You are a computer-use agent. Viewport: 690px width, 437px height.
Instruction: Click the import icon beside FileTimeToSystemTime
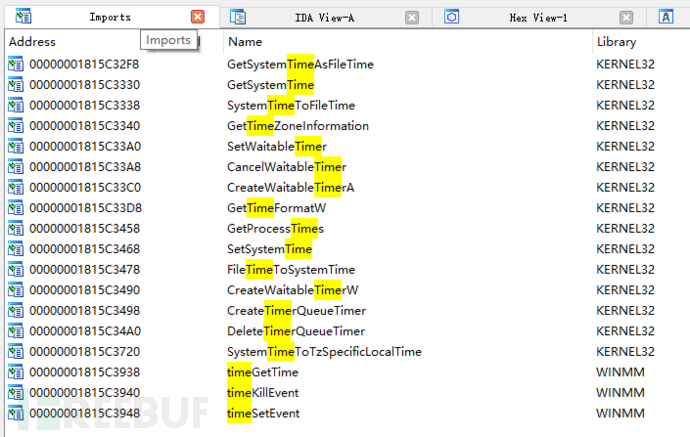tap(15, 269)
